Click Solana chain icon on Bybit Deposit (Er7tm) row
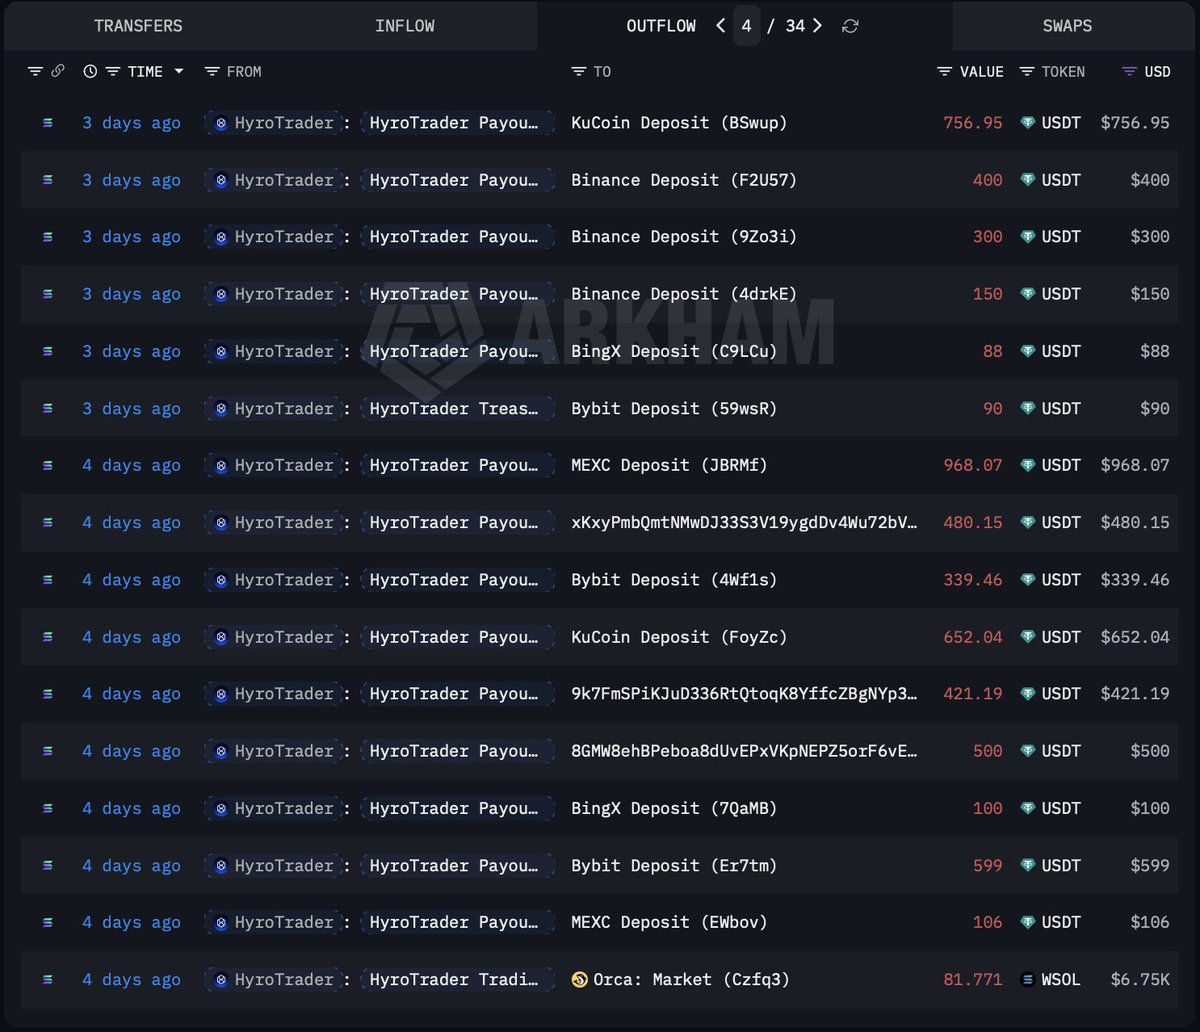Screen dimensions: 1200x1032 click(x=47, y=865)
